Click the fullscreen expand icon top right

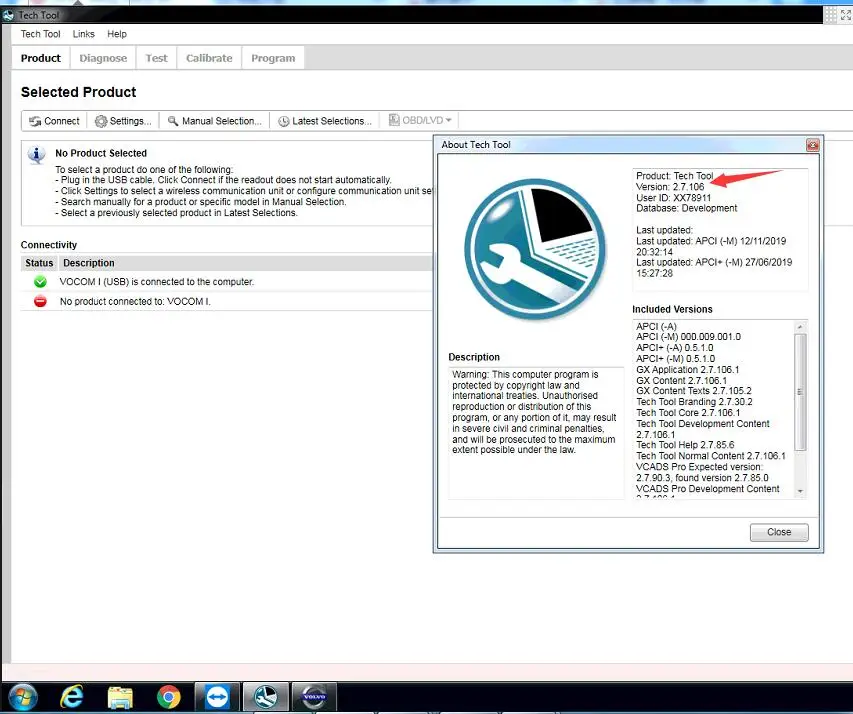point(846,15)
